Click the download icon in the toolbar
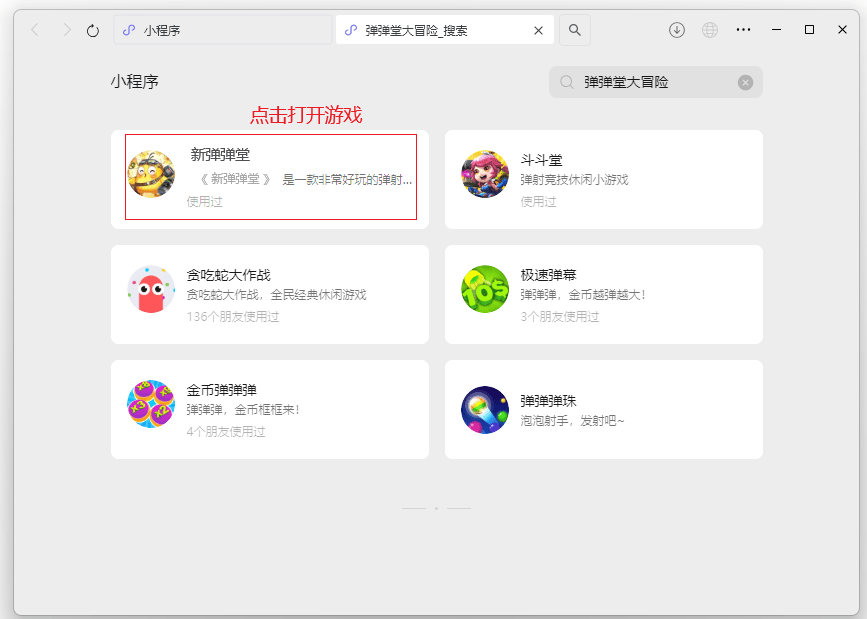The image size is (867, 619). (x=676, y=30)
